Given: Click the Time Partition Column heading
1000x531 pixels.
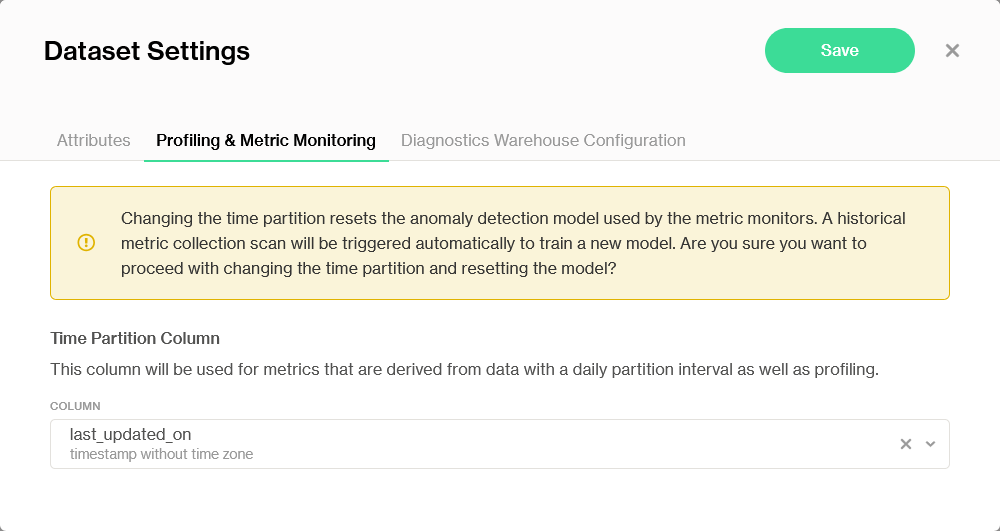Looking at the screenshot, I should click(x=135, y=338).
